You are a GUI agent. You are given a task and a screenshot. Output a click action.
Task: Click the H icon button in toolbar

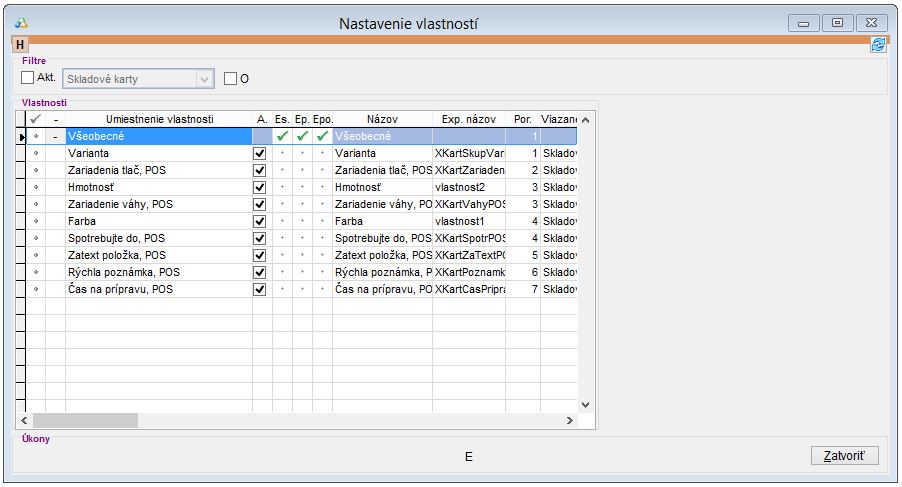point(20,45)
